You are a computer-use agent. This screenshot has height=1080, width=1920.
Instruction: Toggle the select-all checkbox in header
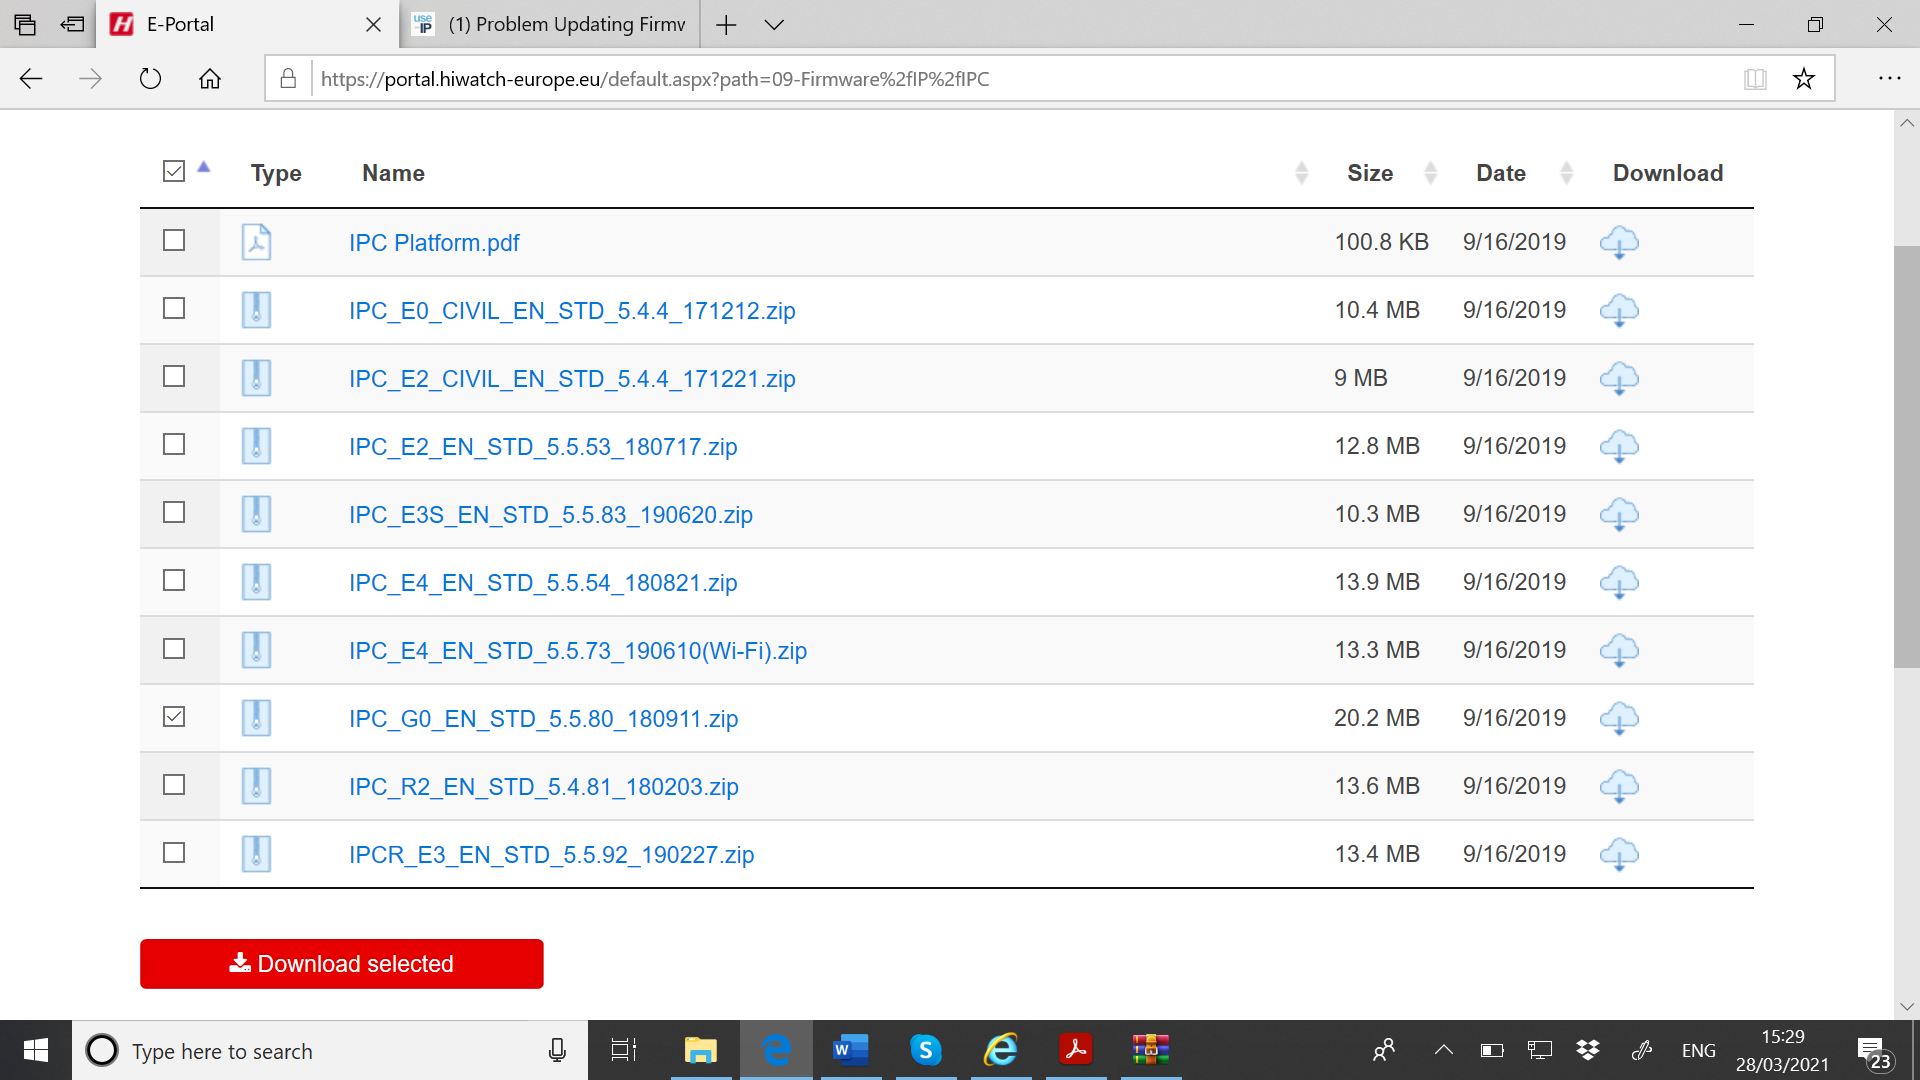[174, 171]
